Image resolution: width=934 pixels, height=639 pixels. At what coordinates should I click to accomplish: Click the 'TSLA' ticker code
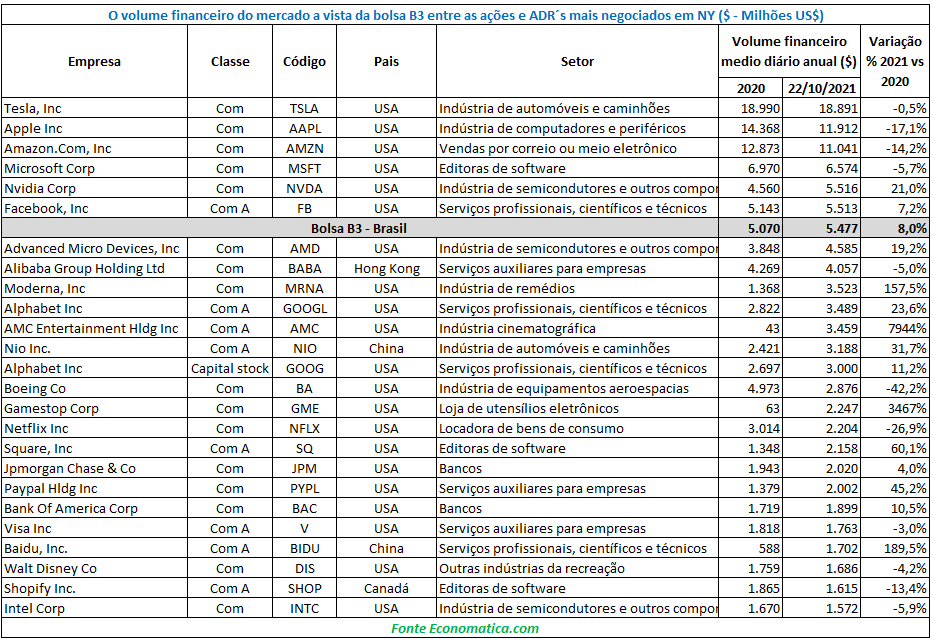point(304,108)
